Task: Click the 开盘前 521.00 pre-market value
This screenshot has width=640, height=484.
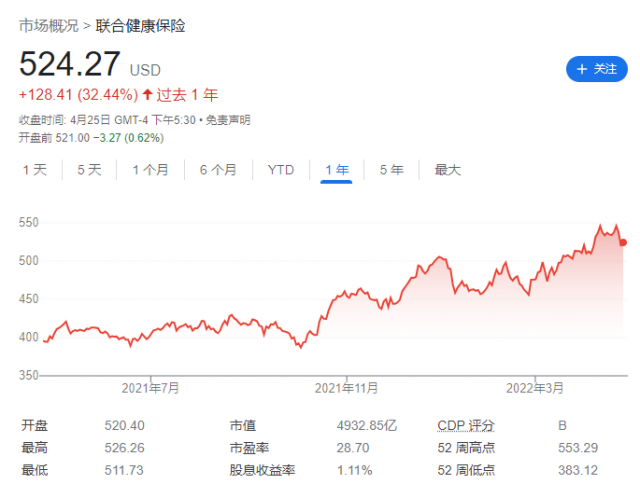Action: pos(54,138)
